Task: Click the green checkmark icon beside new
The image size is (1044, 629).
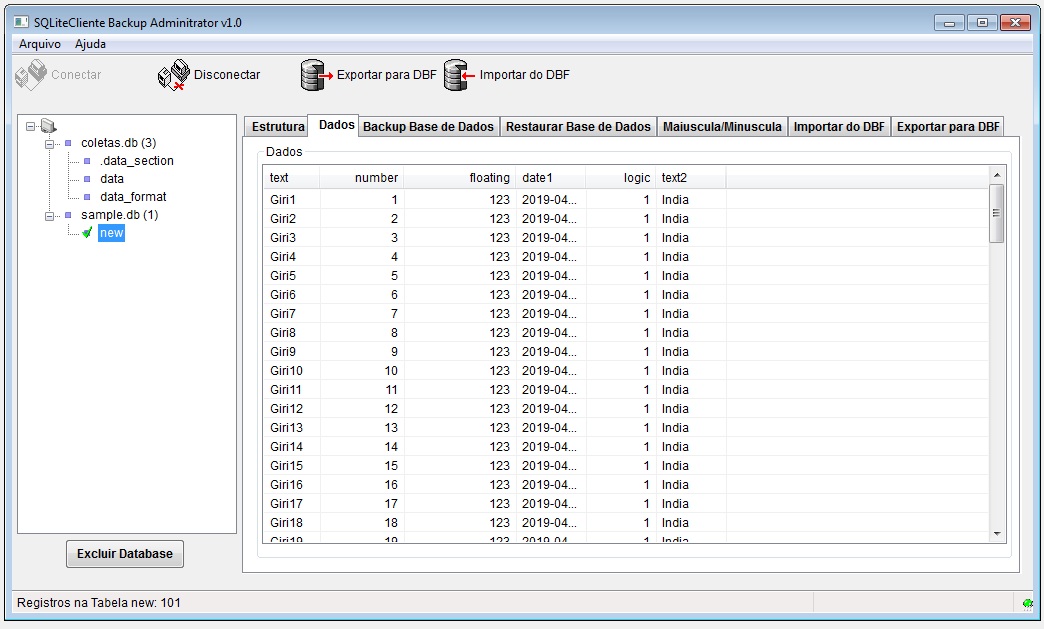Action: pyautogui.click(x=87, y=233)
